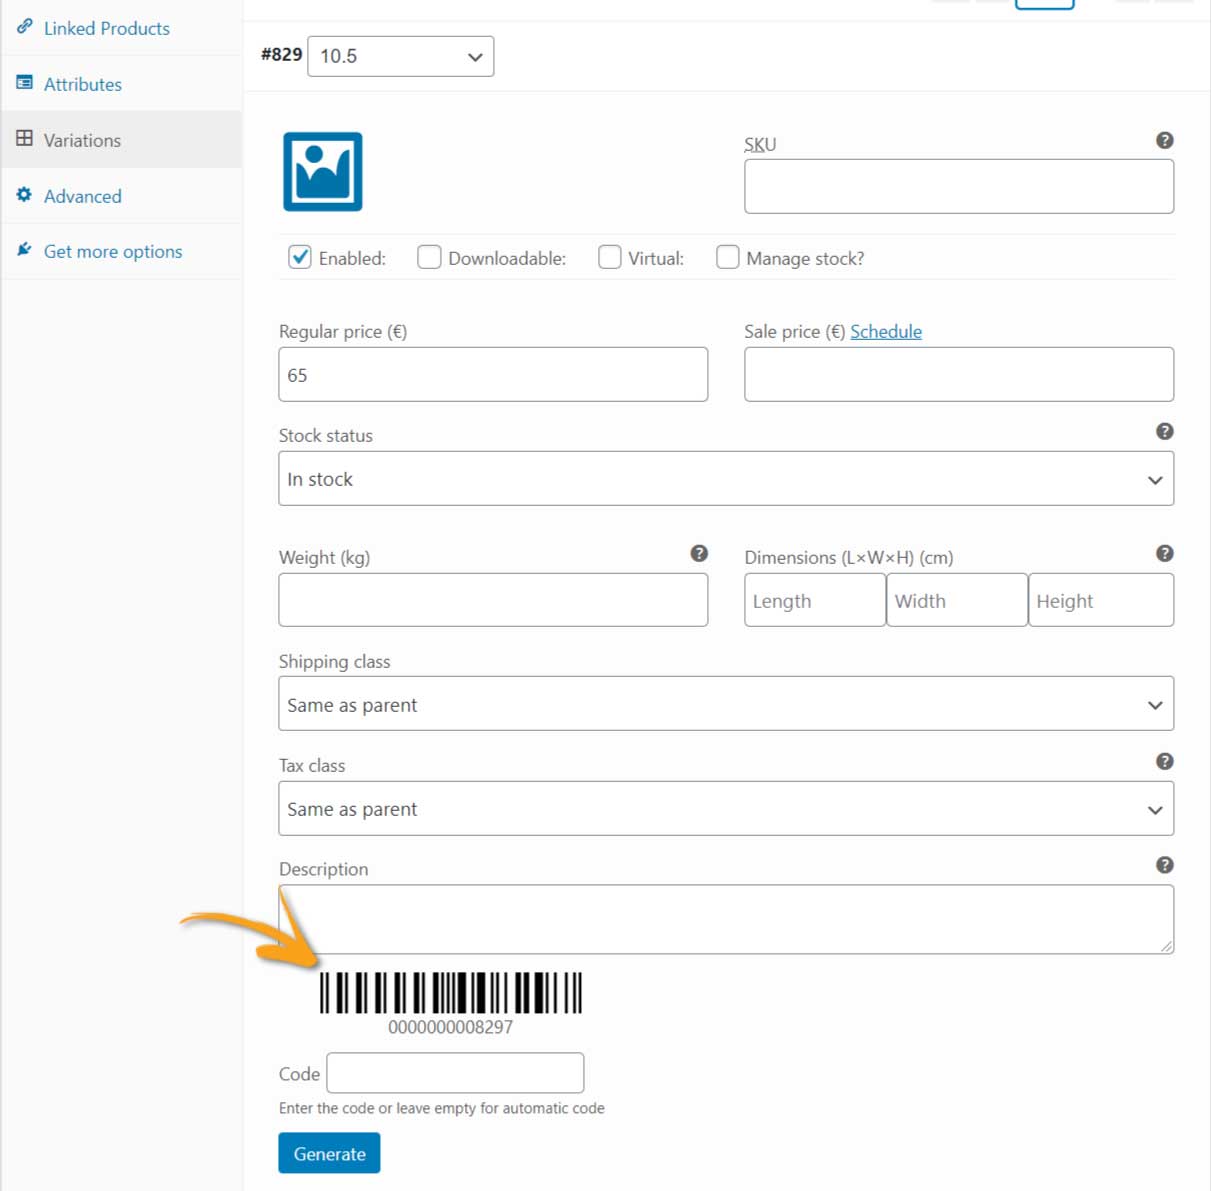Open the variation size dropdown showing 10.5
This screenshot has height=1191, width=1211.
pos(400,56)
